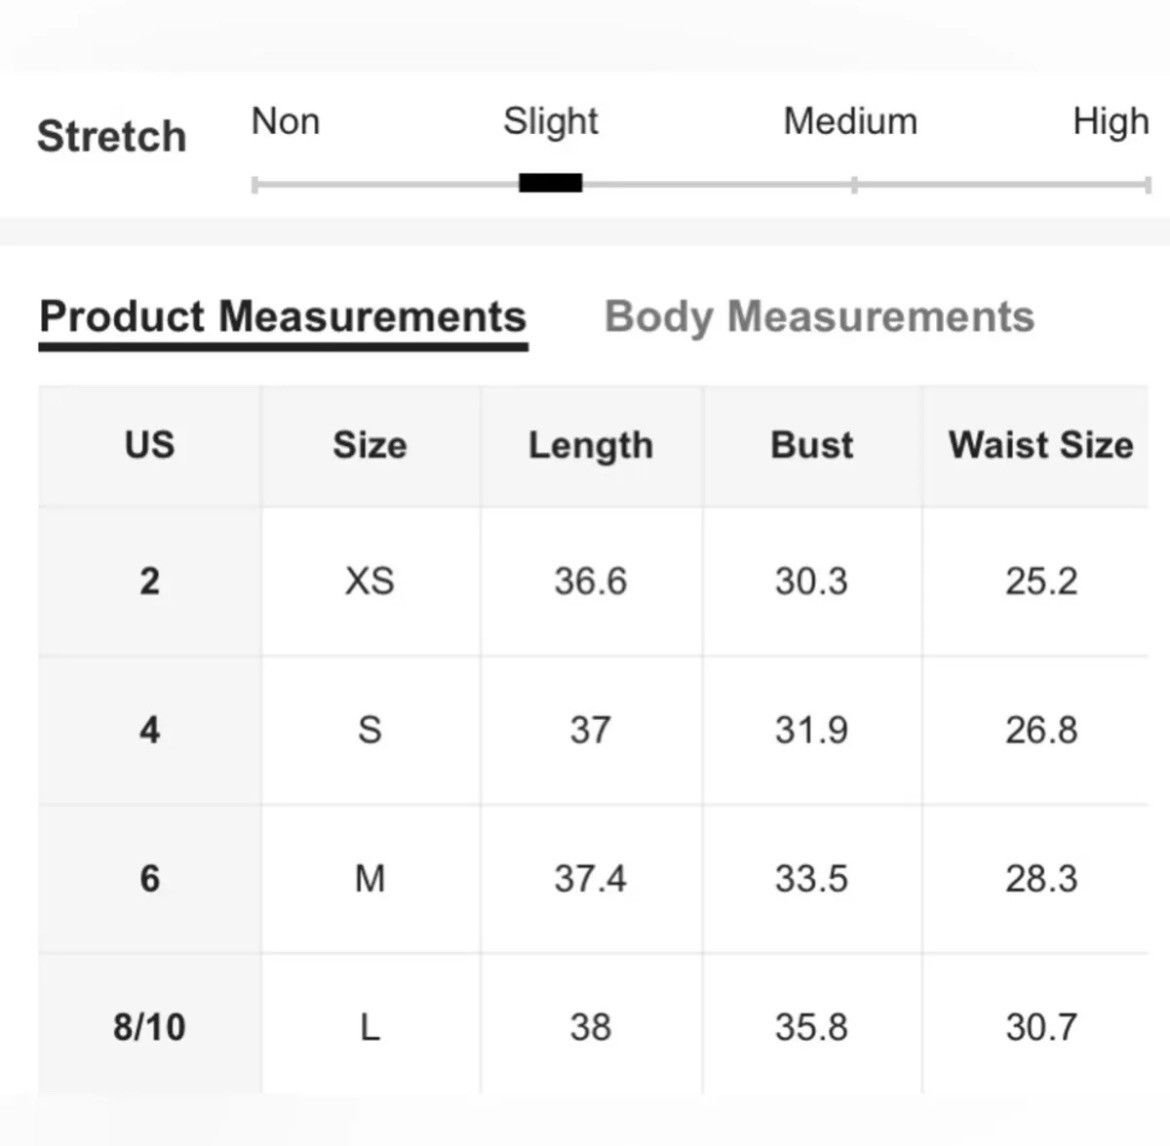Click the 30.7 waist size value

point(1041,1027)
